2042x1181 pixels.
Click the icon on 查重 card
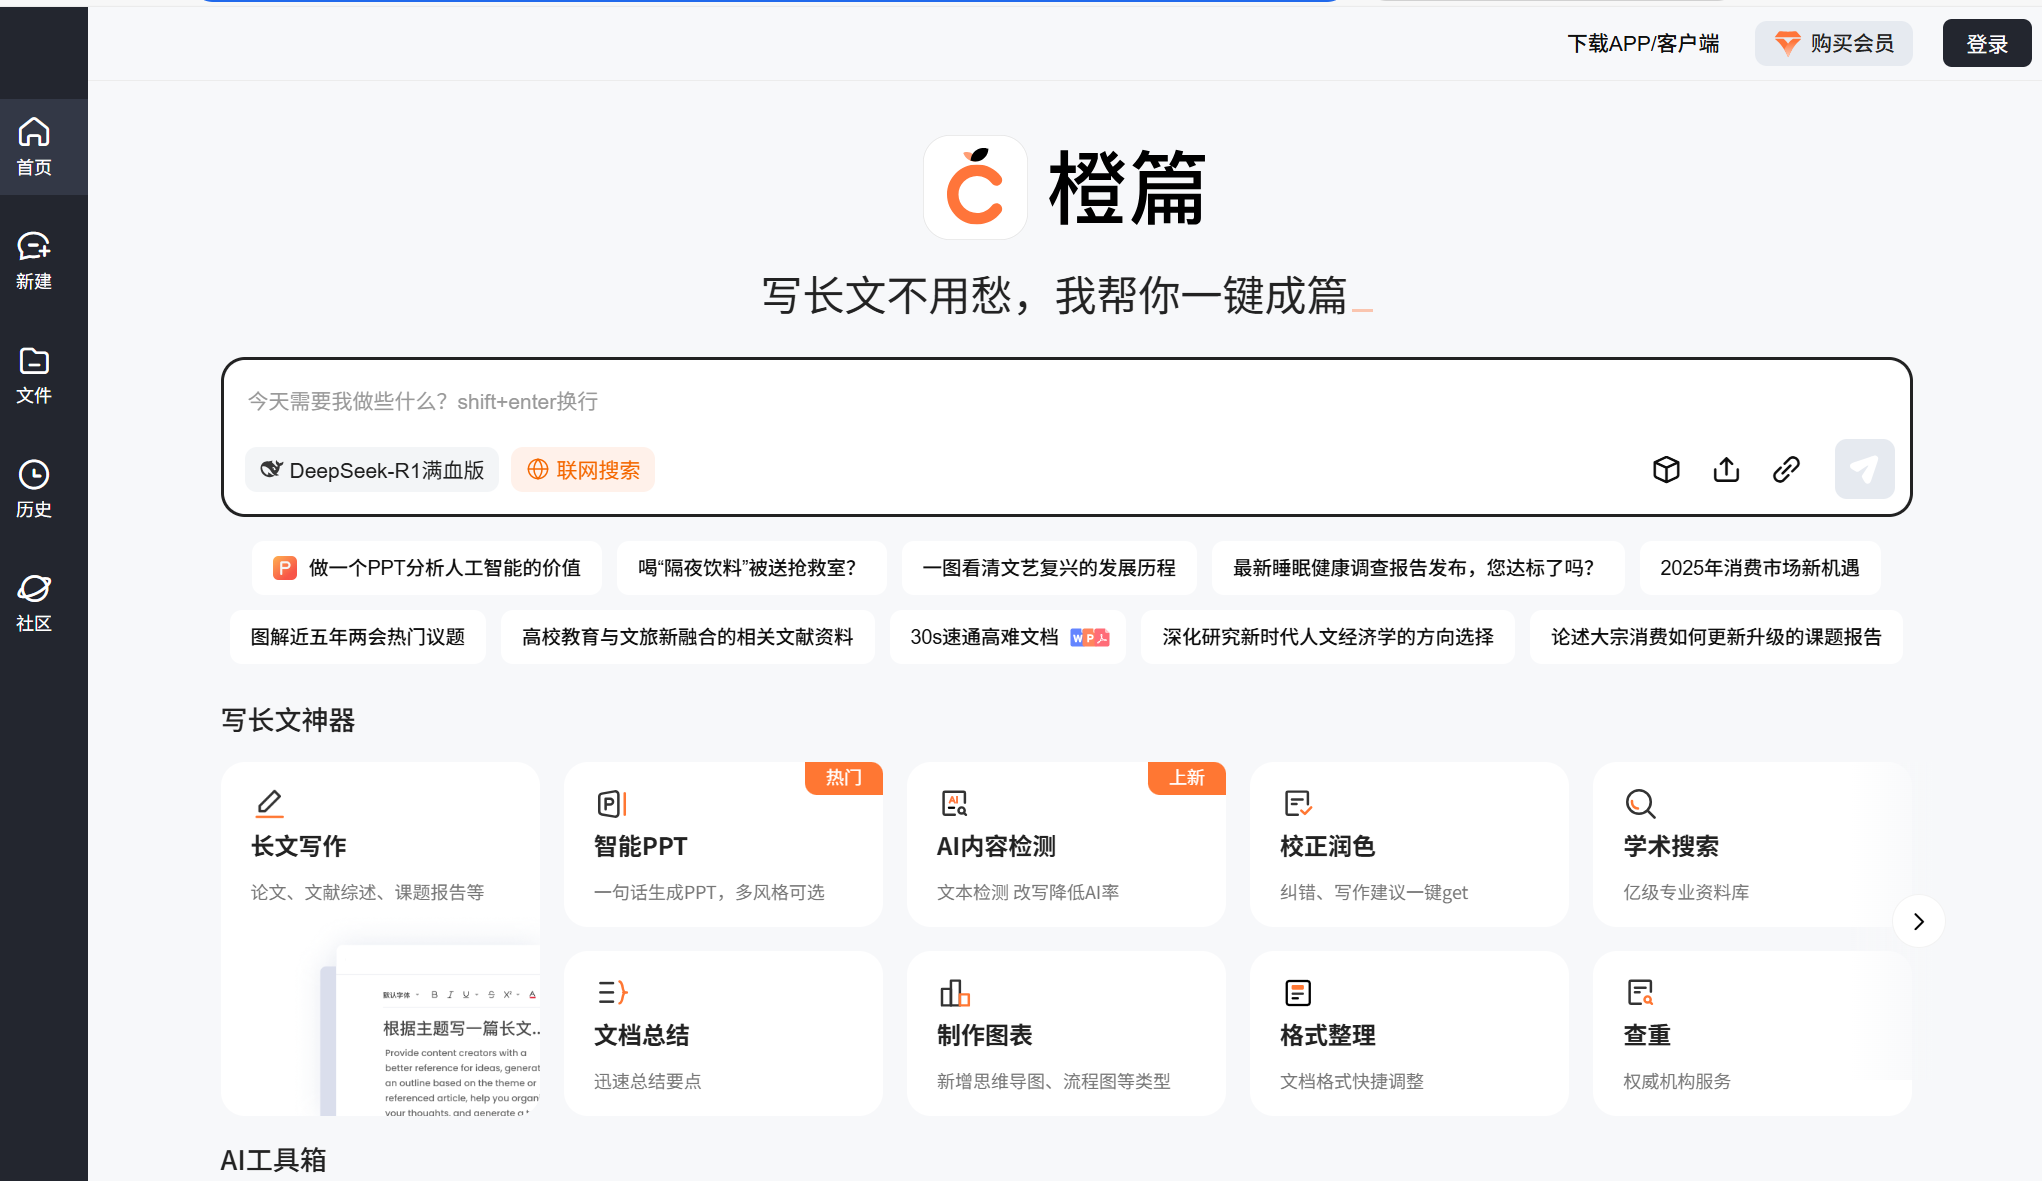click(x=1640, y=992)
